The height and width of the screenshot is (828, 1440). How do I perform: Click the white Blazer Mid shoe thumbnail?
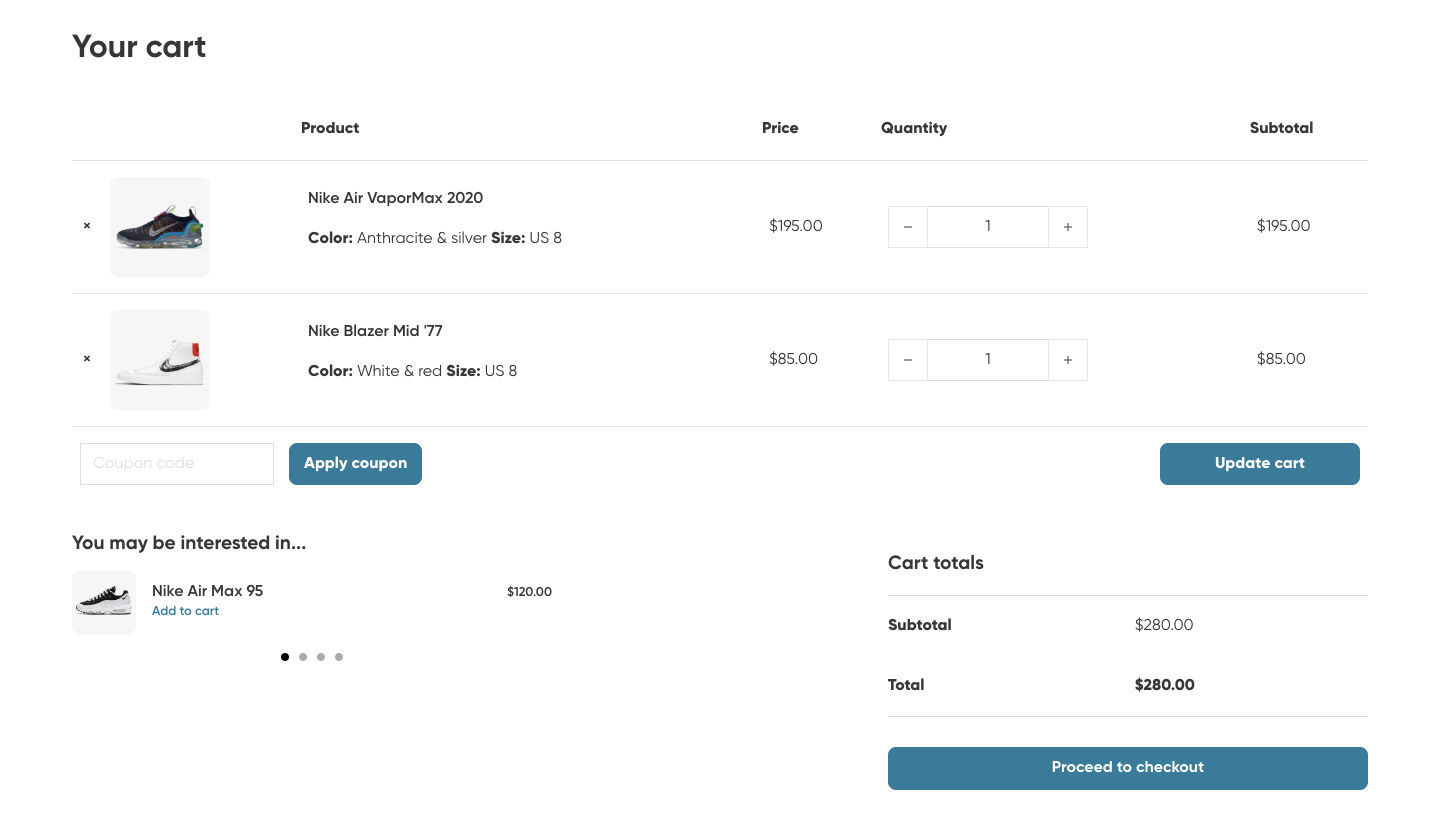click(x=160, y=360)
